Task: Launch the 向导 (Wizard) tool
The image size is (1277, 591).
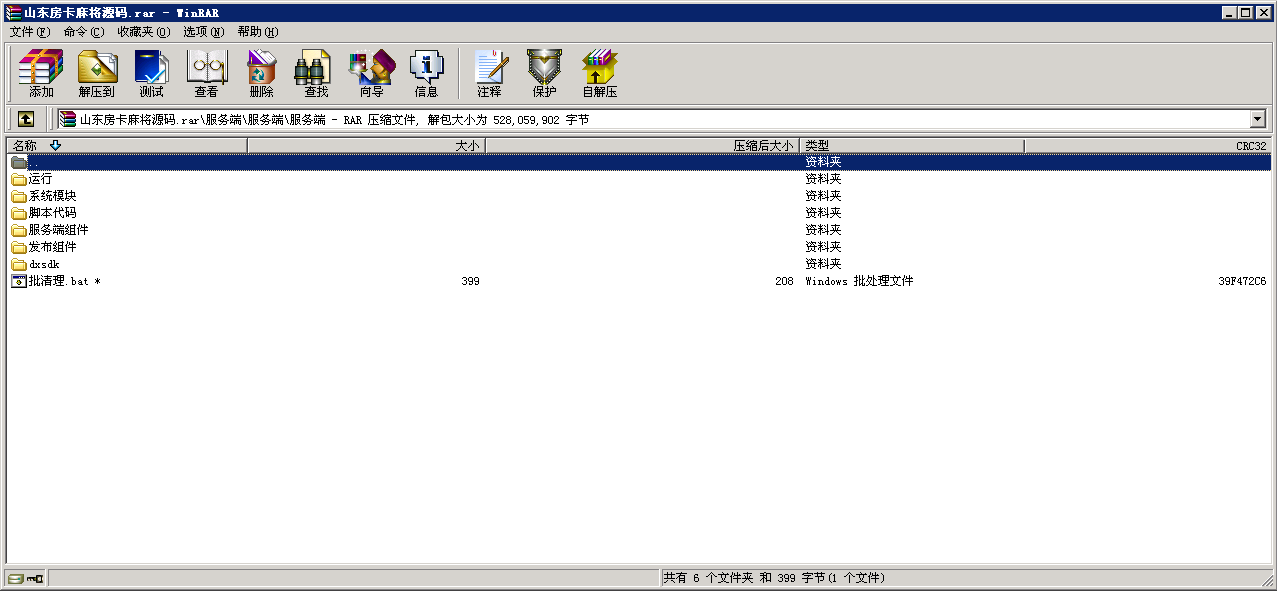Action: (371, 73)
